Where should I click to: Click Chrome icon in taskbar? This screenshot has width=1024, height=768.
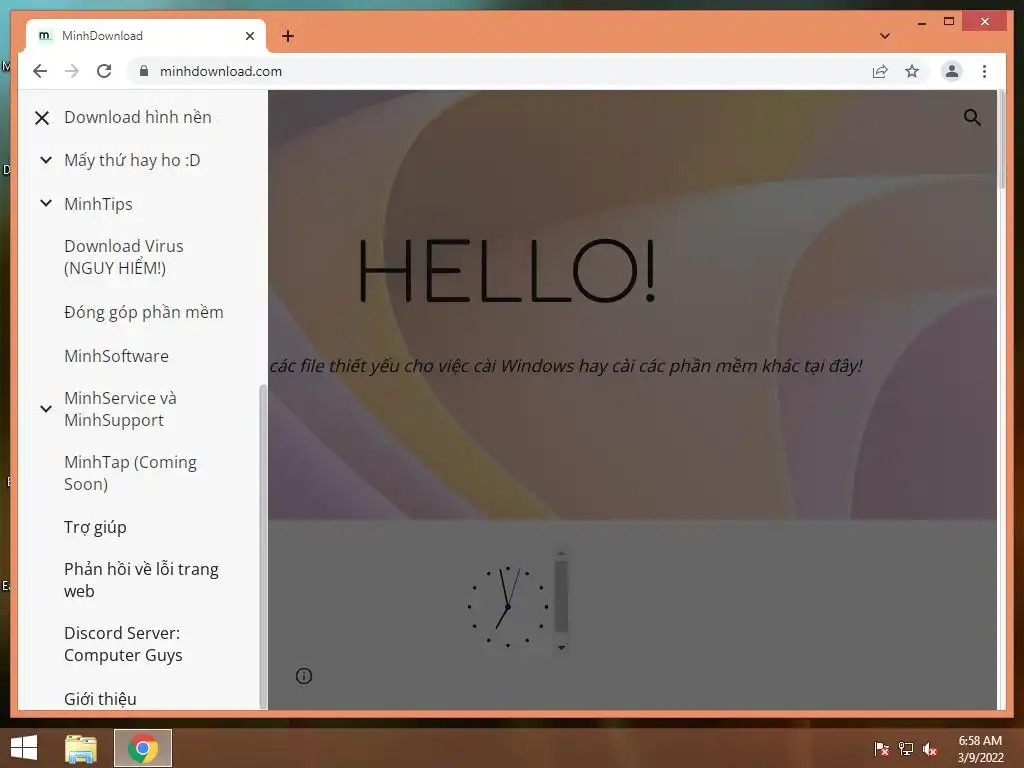(x=143, y=748)
